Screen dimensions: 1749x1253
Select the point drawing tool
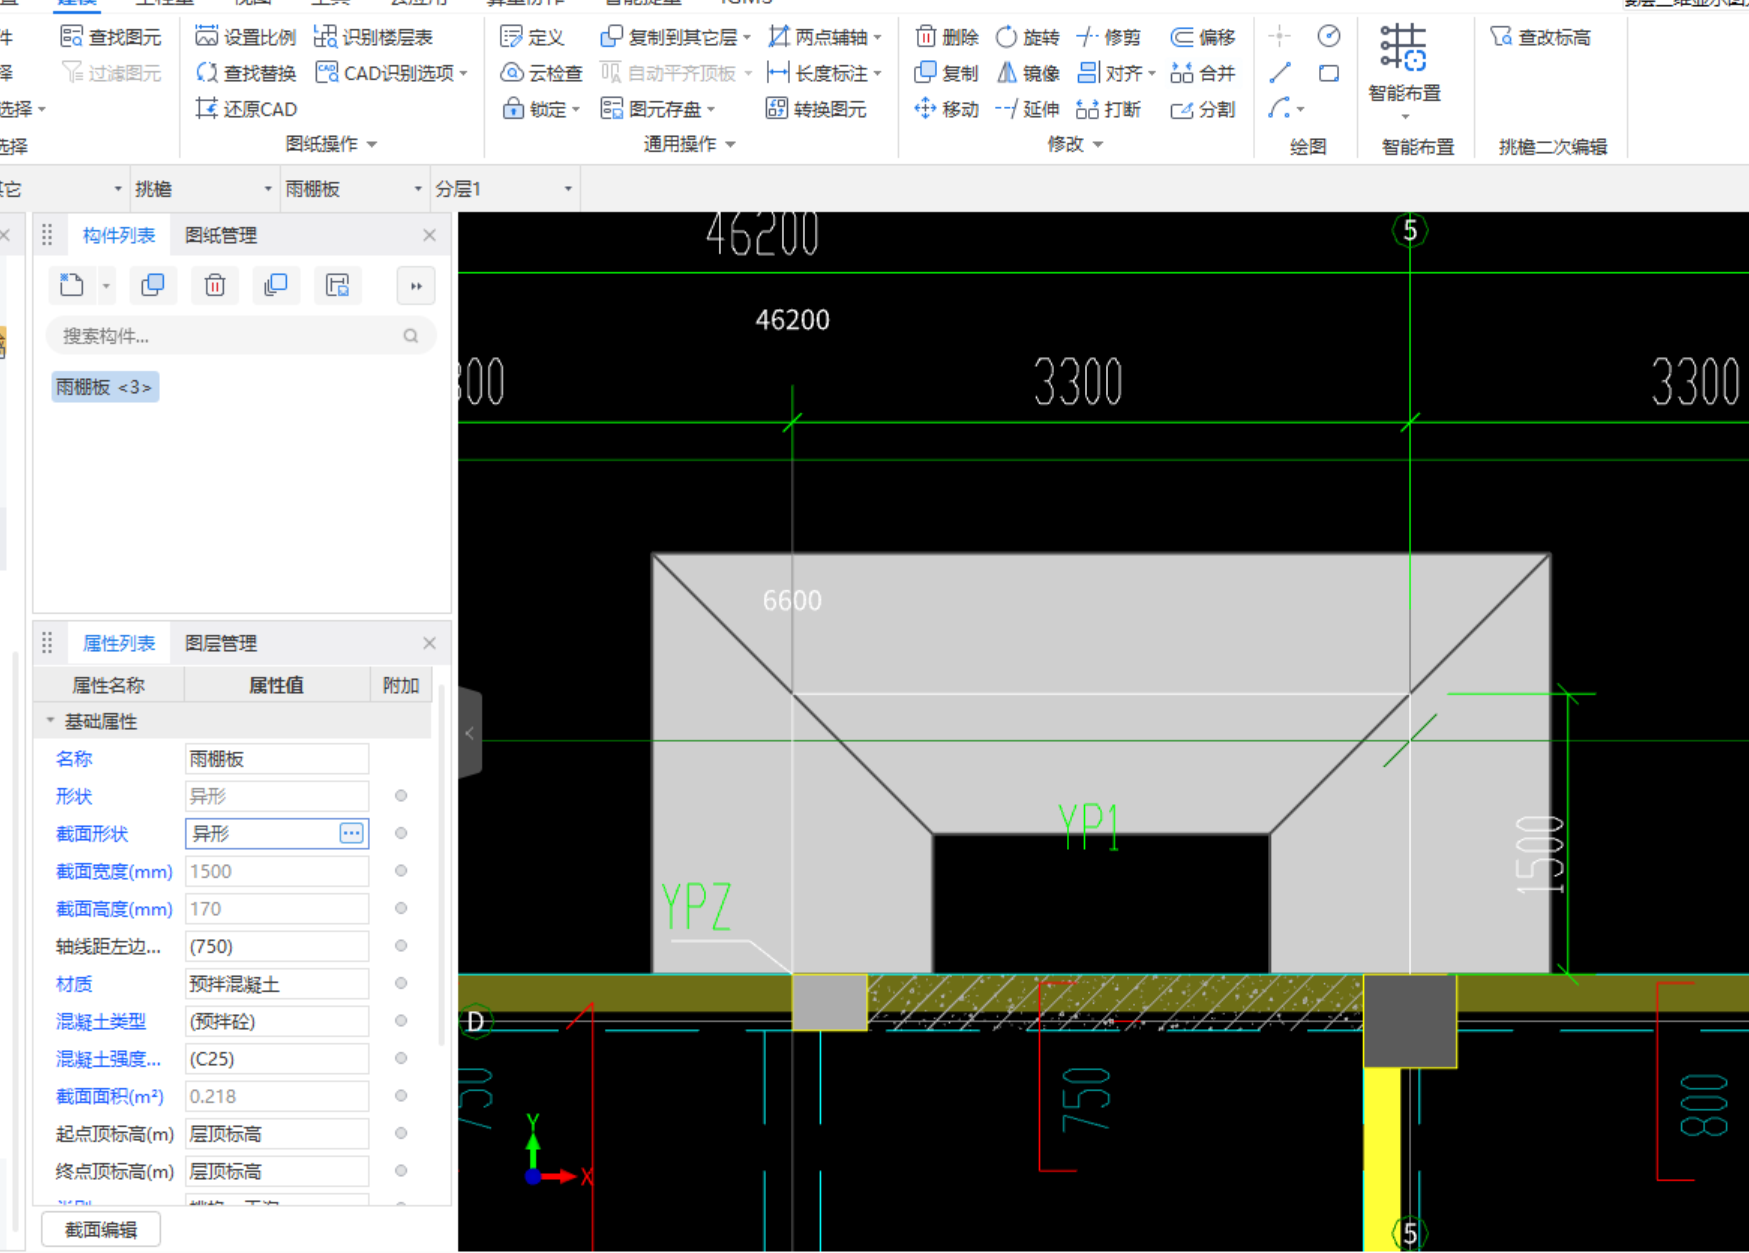[1280, 37]
